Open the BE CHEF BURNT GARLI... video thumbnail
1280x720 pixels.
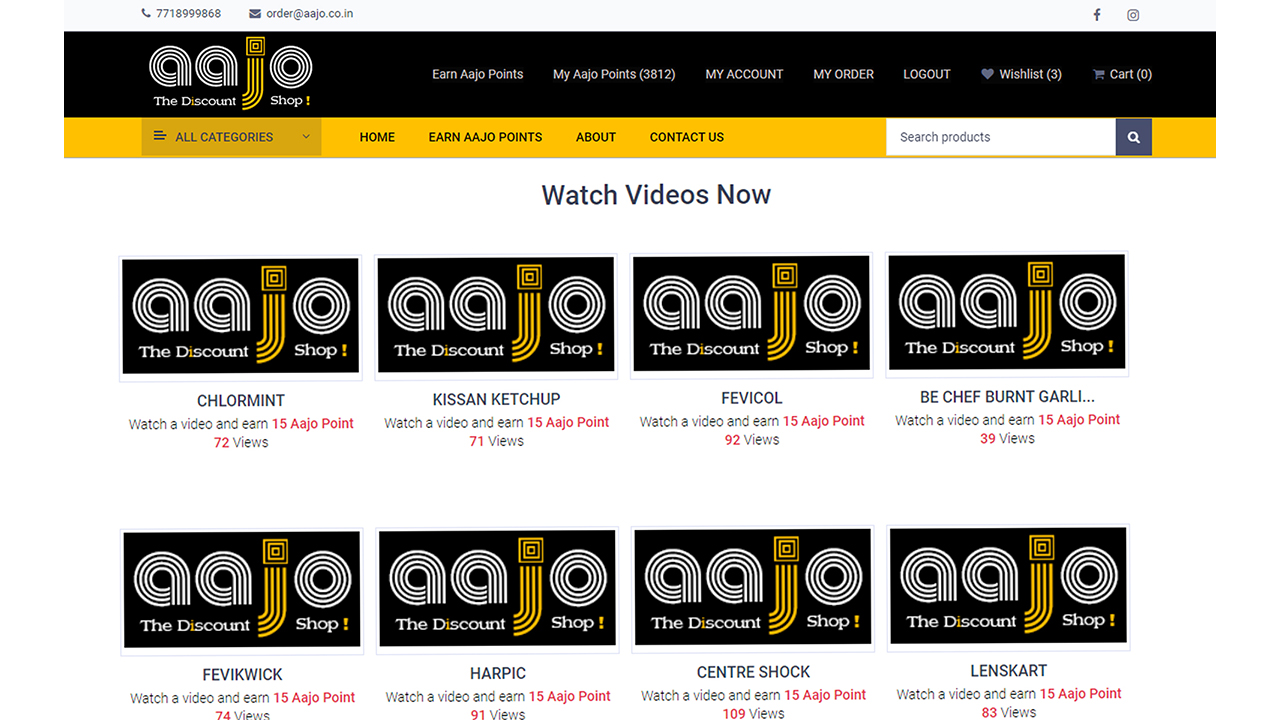pos(1007,314)
